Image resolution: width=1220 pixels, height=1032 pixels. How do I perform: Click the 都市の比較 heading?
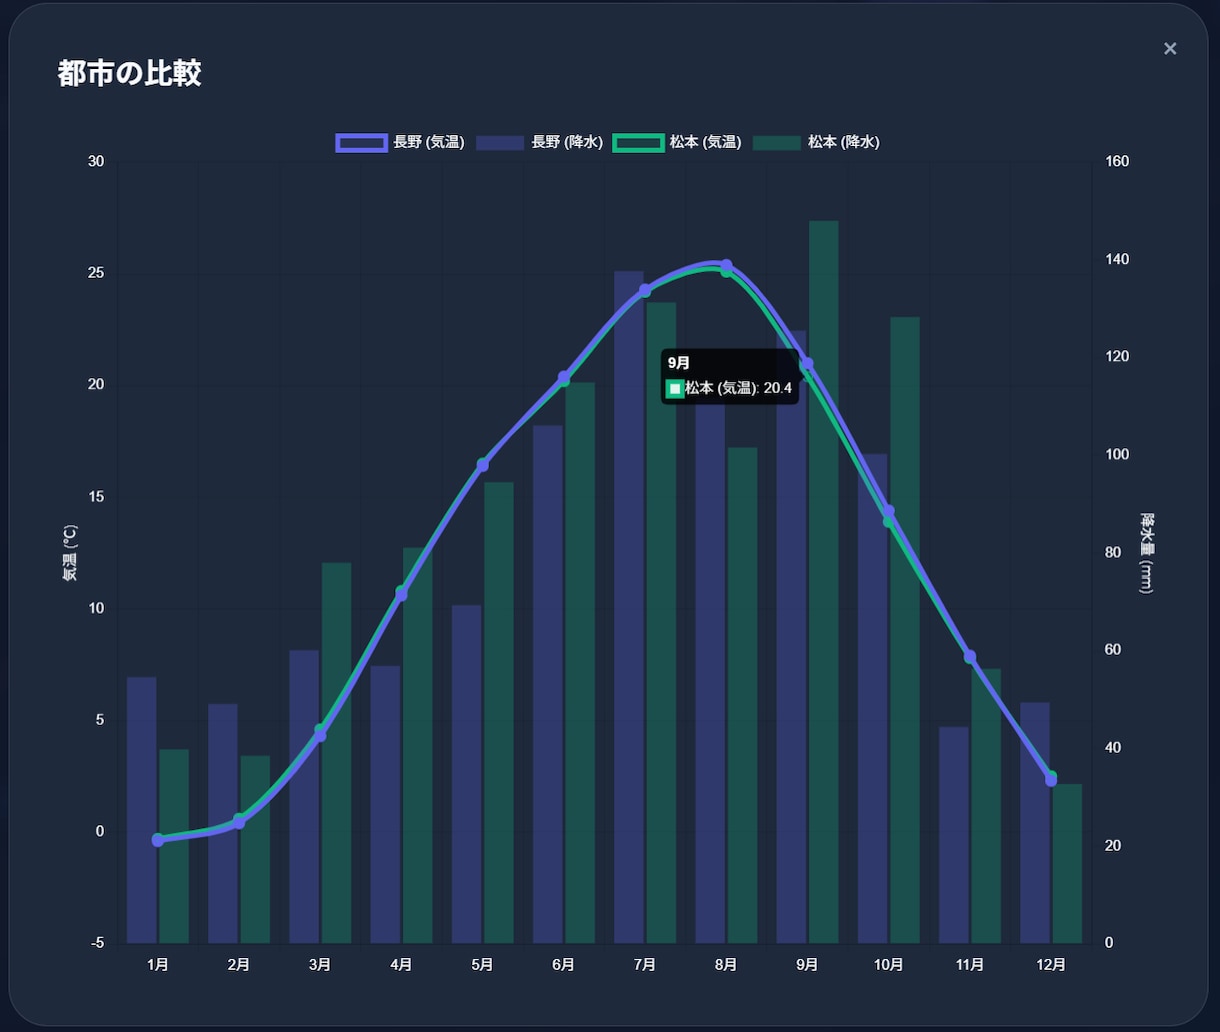tap(130, 74)
